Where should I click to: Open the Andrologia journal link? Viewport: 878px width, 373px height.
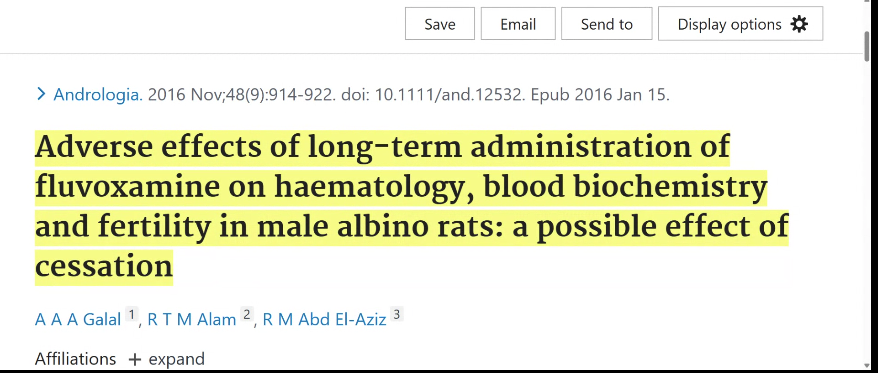click(x=98, y=95)
